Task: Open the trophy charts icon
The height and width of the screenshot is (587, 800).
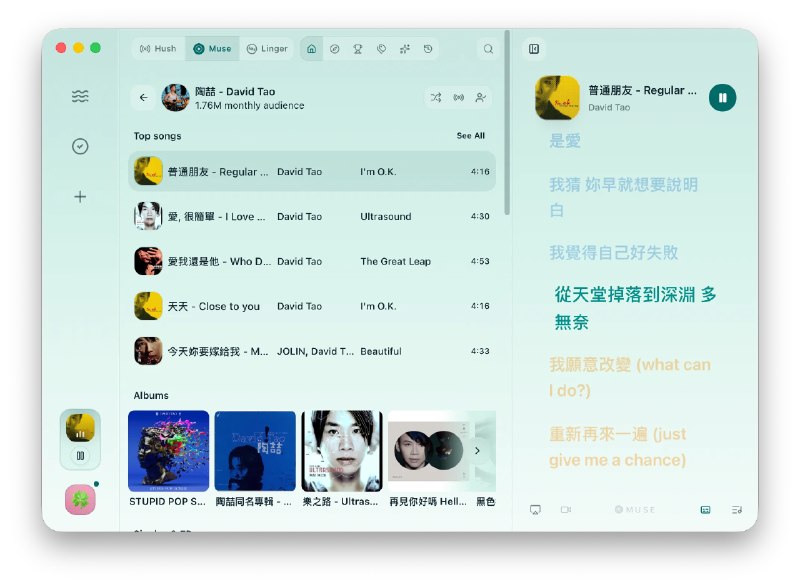Action: (x=358, y=49)
